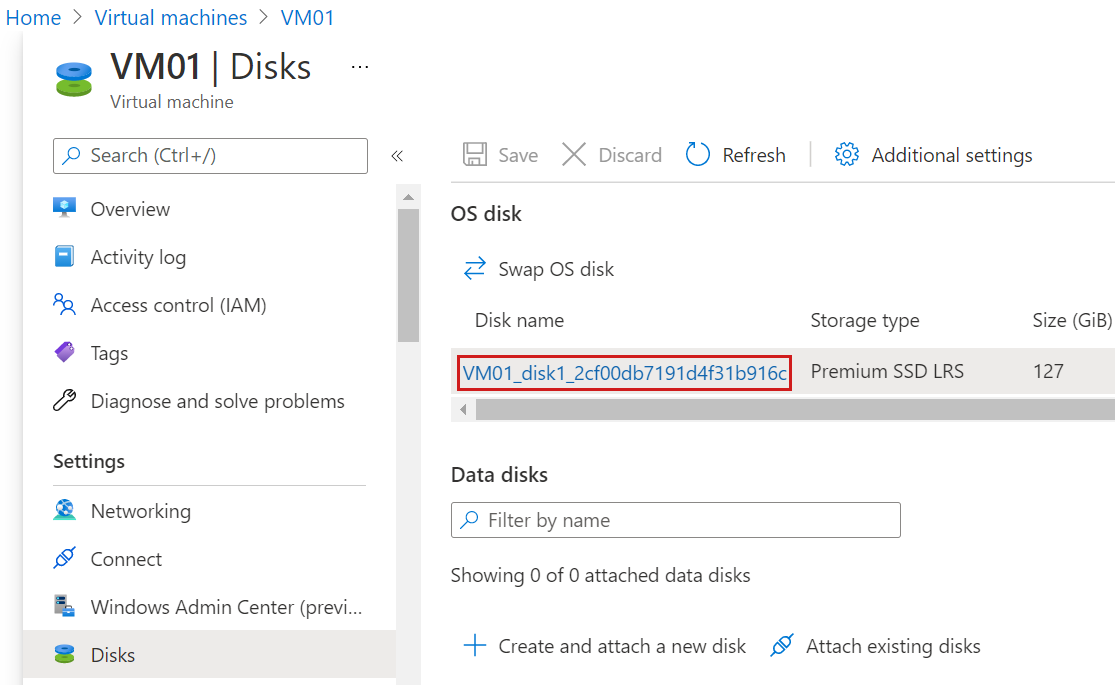Viewport: 1115px width, 685px height.
Task: Select Access control (IAM)
Action: point(66,304)
